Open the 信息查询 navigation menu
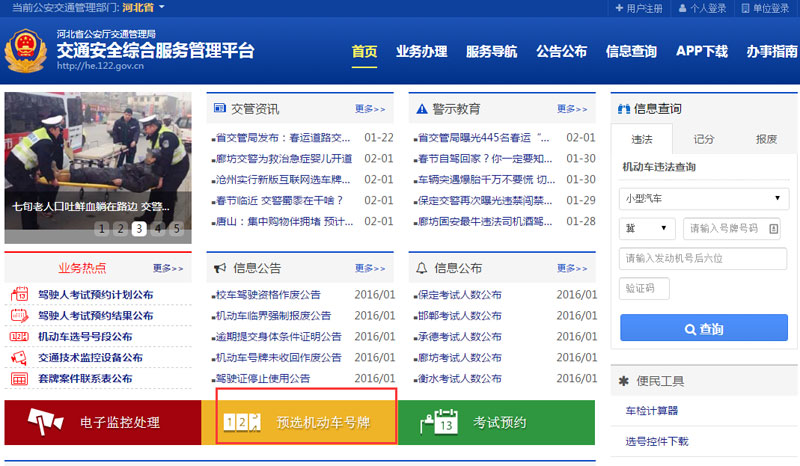Viewport: 800px width, 466px height. click(x=631, y=52)
